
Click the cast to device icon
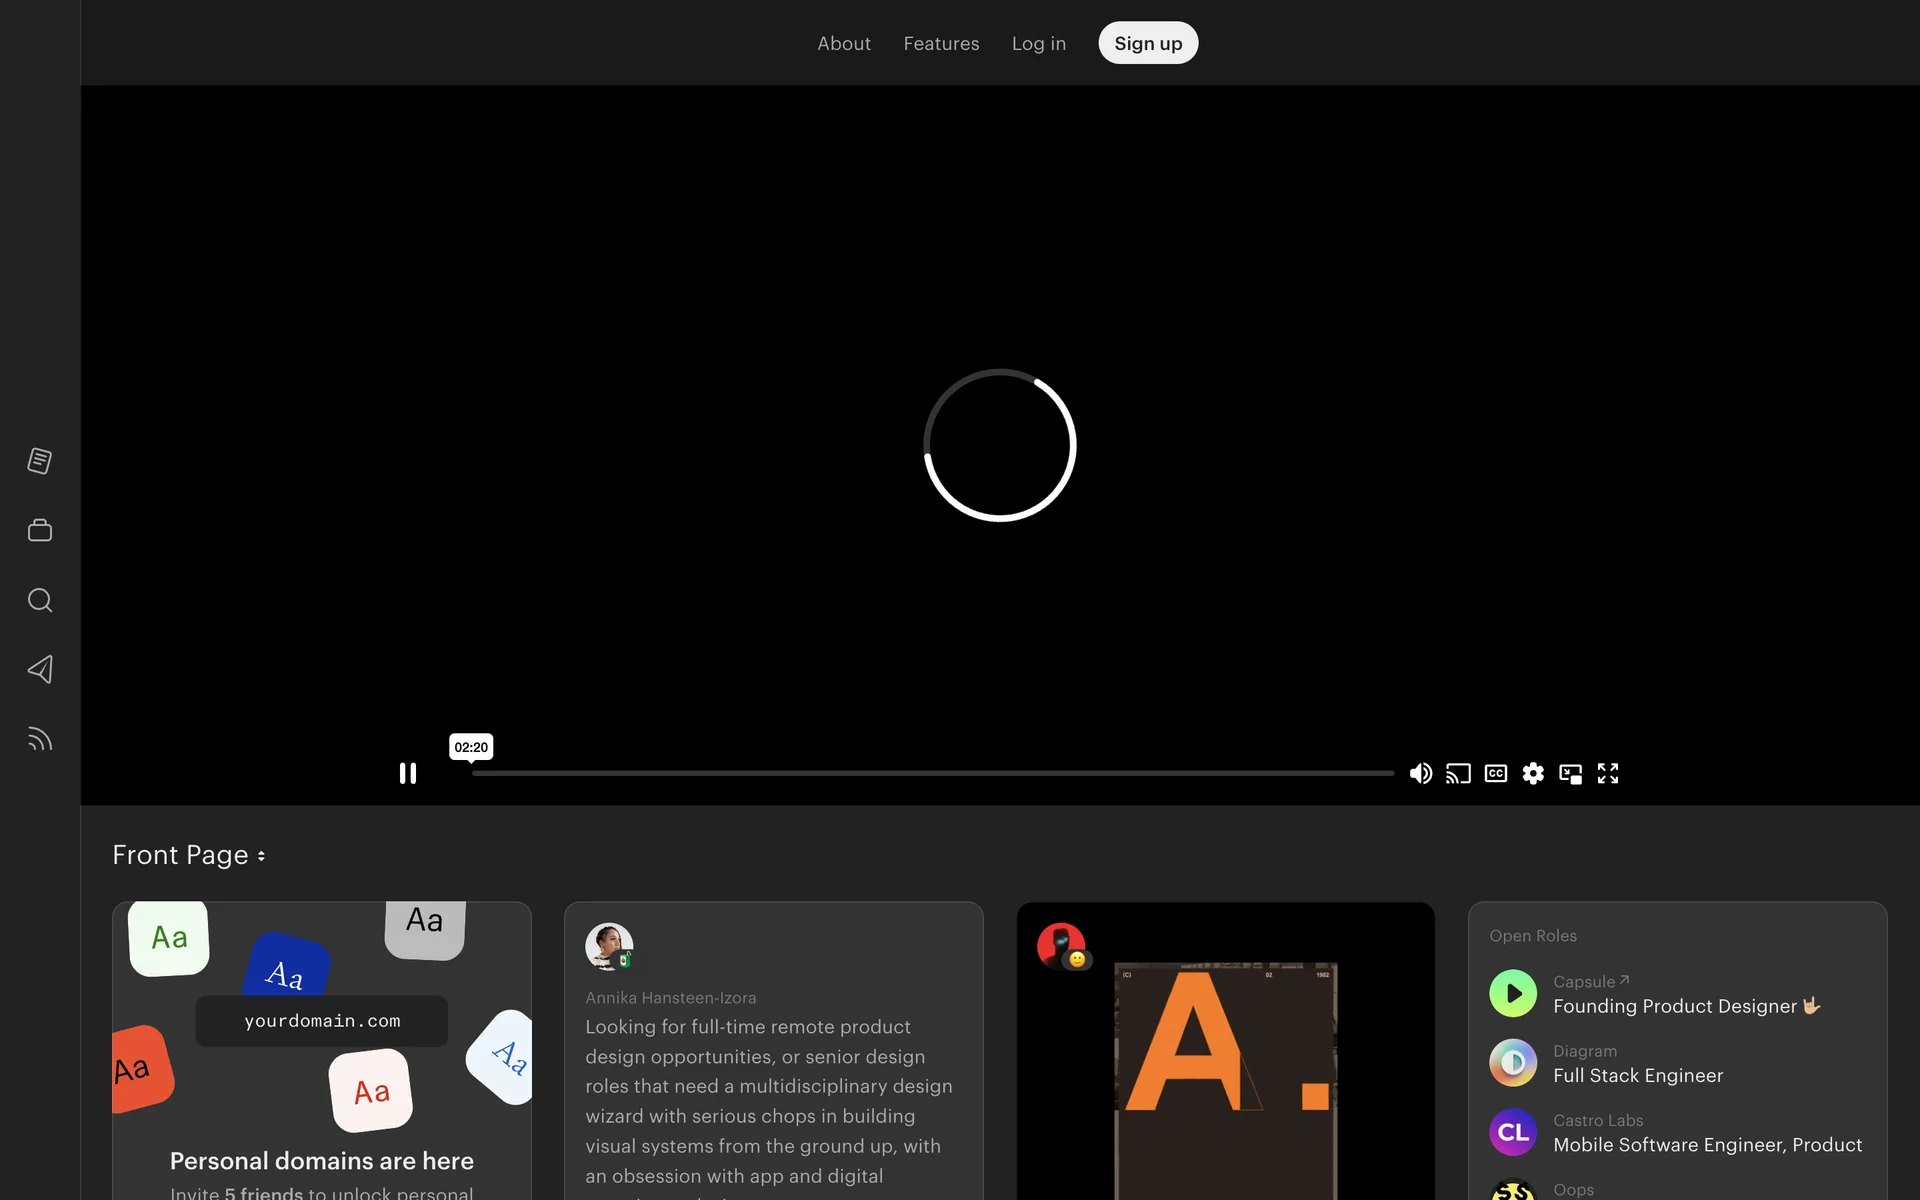point(1458,773)
